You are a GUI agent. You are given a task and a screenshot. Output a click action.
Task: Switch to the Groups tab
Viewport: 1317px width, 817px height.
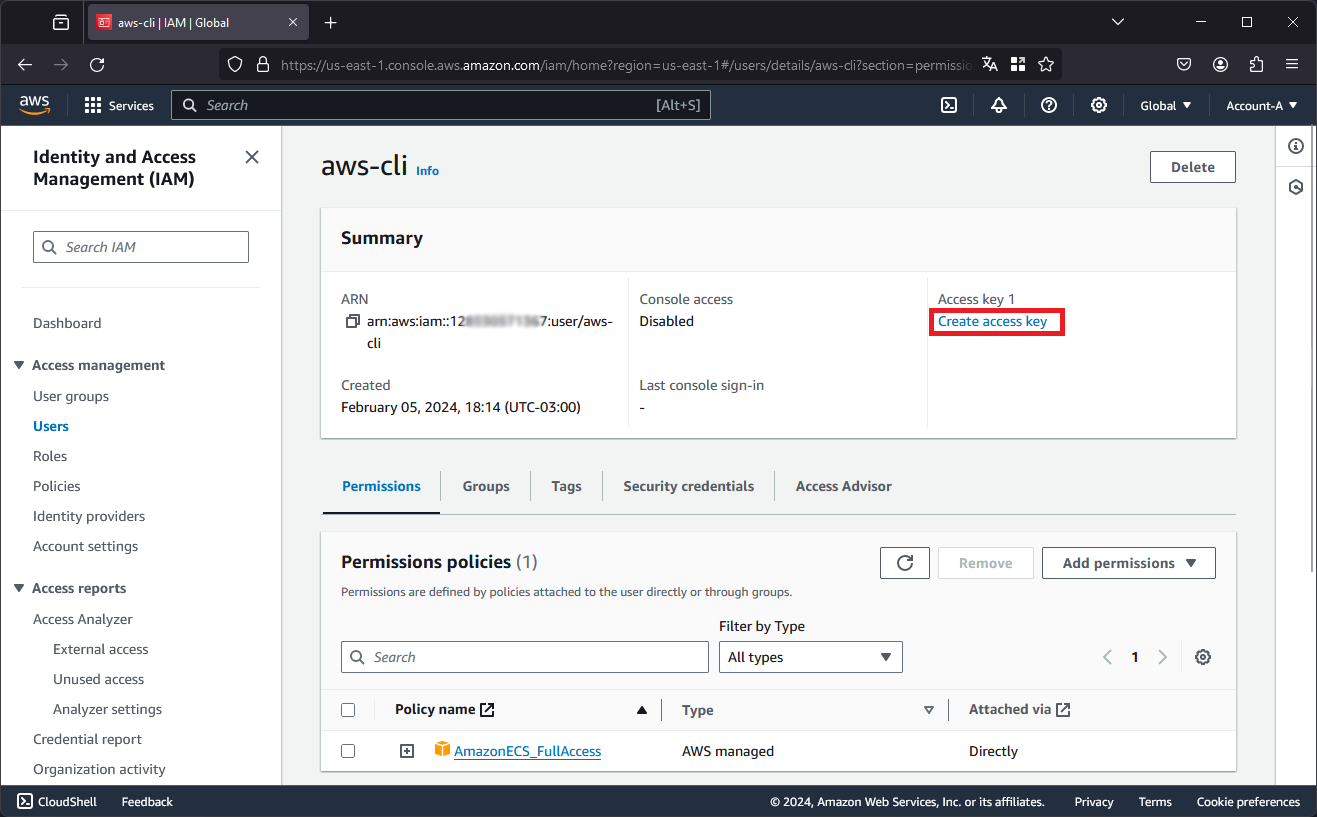coord(486,486)
